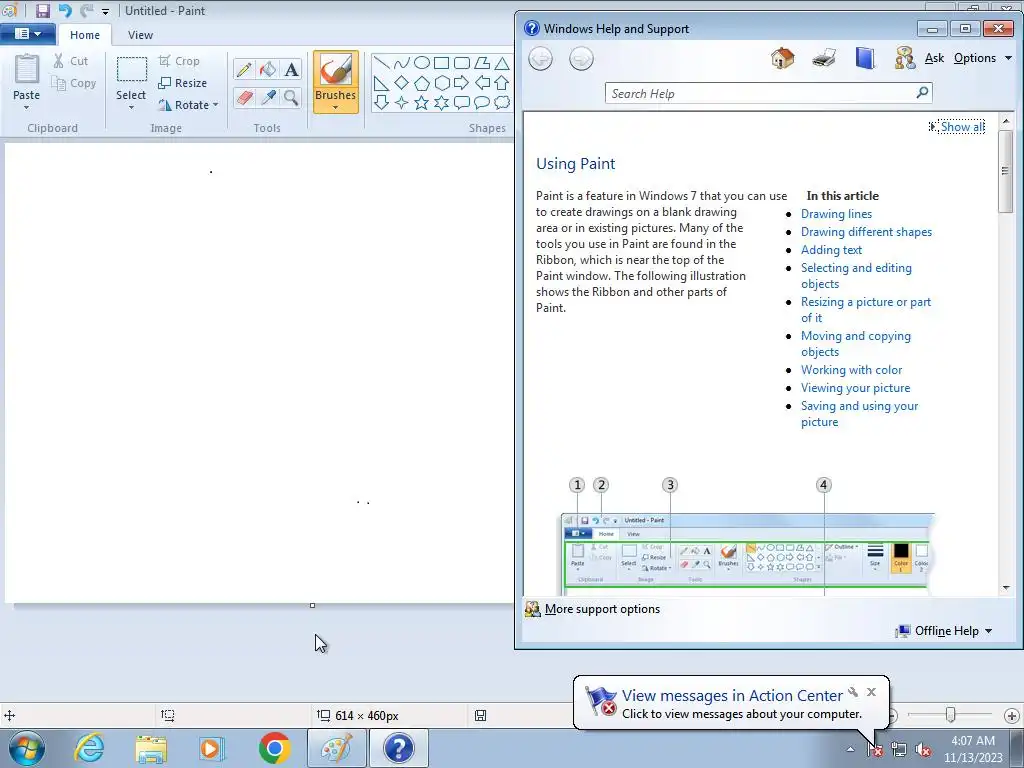1024x768 pixels.
Task: Choose the Rounded rectangle shape
Action: click(x=462, y=63)
